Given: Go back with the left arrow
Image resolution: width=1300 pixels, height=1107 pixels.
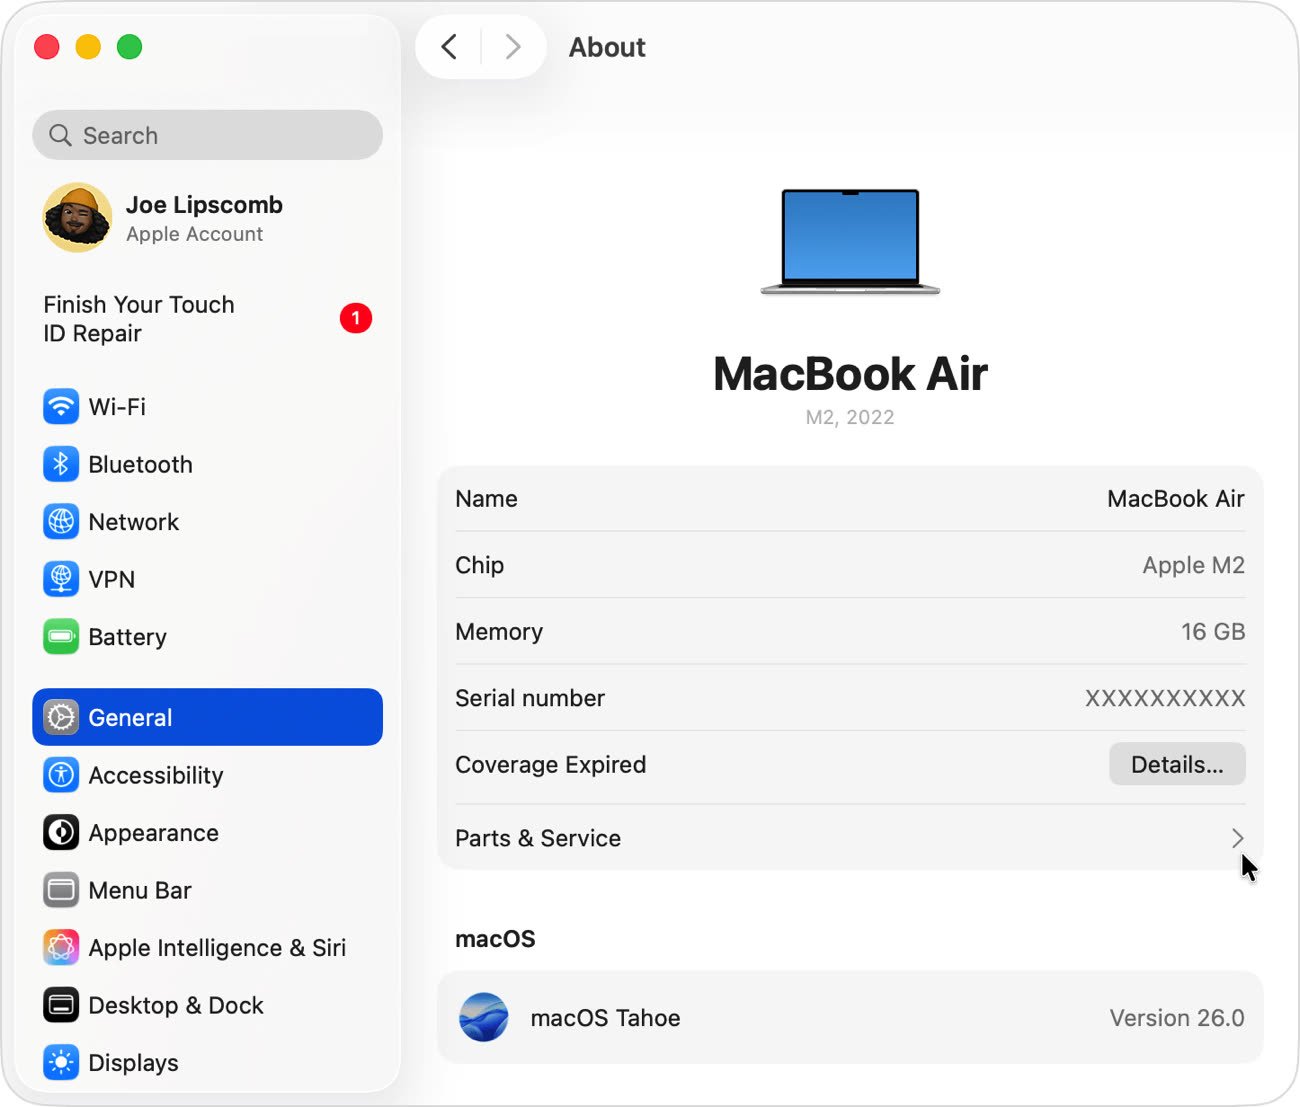Looking at the screenshot, I should [x=449, y=47].
